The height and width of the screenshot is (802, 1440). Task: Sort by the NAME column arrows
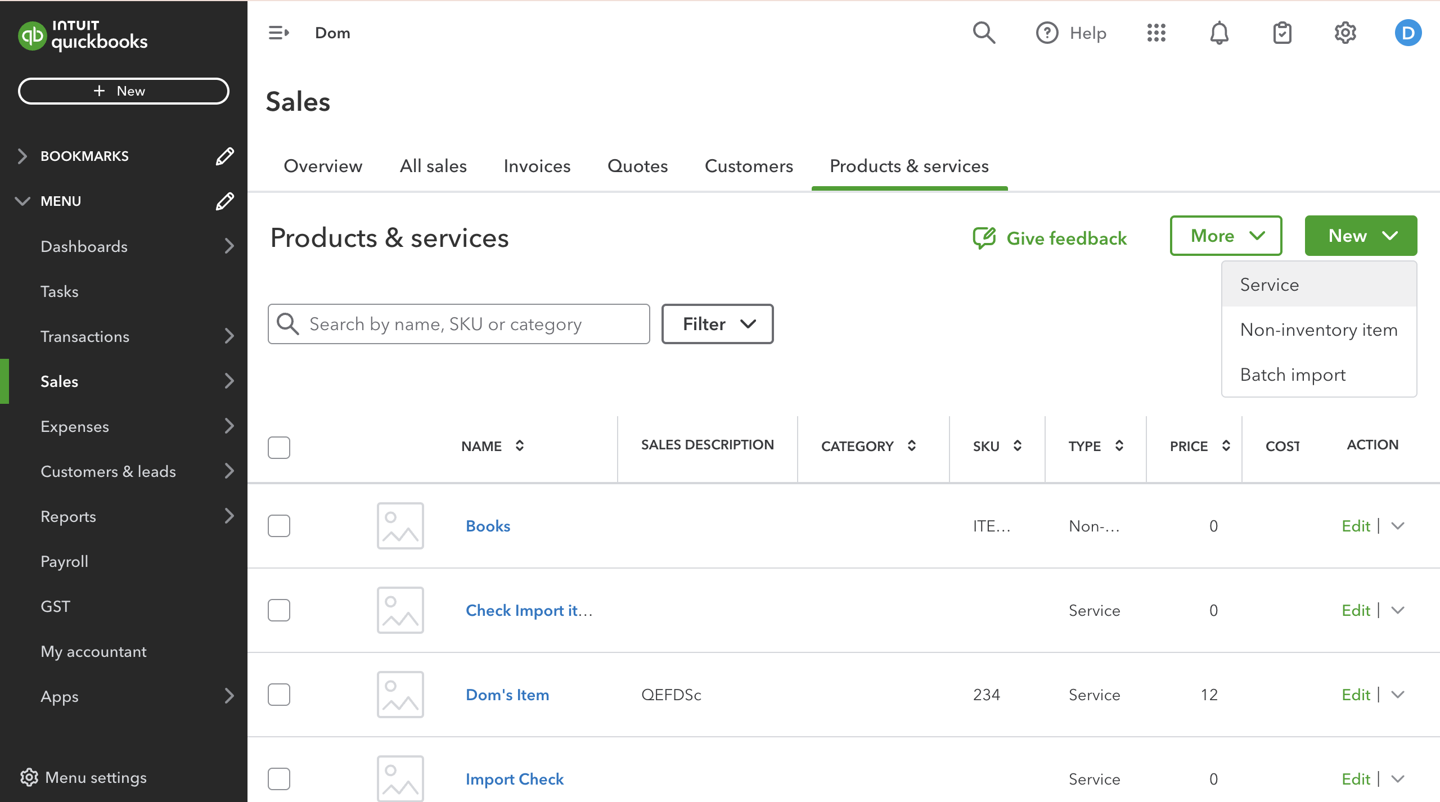[x=520, y=446]
